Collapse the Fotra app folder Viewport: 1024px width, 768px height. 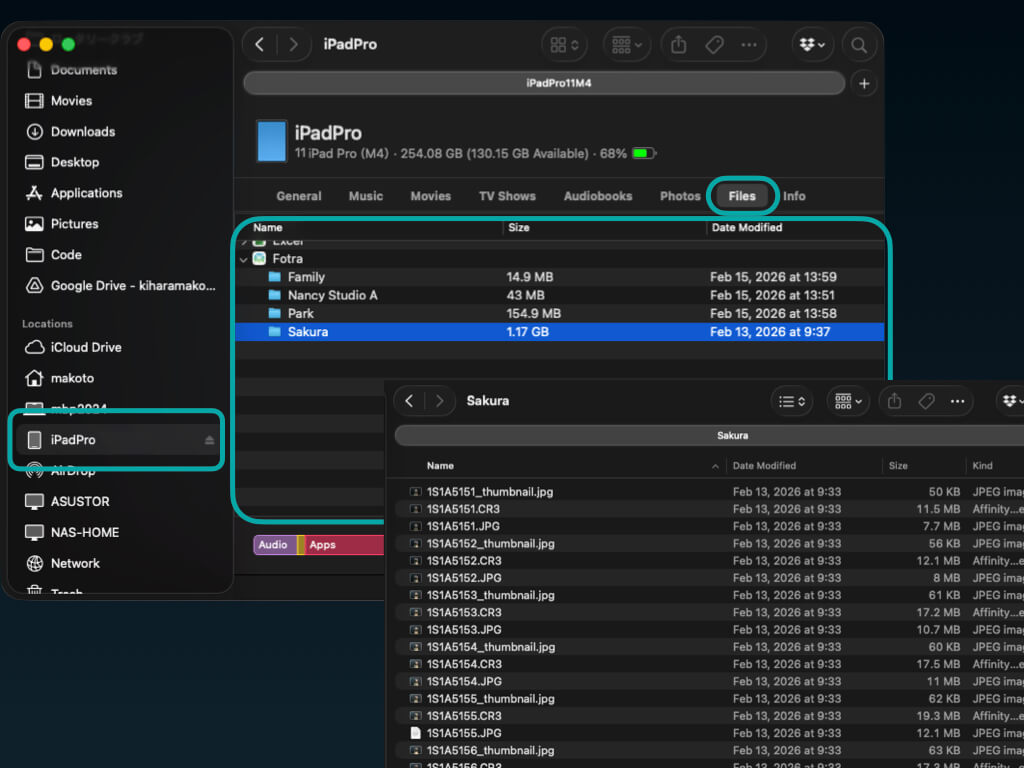244,259
